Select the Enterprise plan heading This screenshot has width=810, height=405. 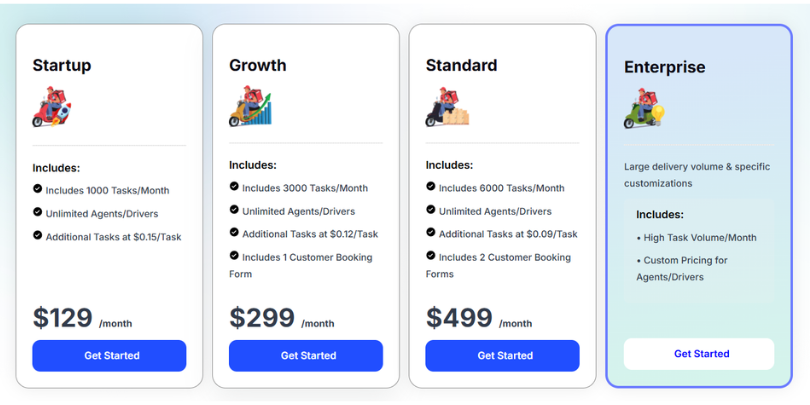click(x=665, y=68)
